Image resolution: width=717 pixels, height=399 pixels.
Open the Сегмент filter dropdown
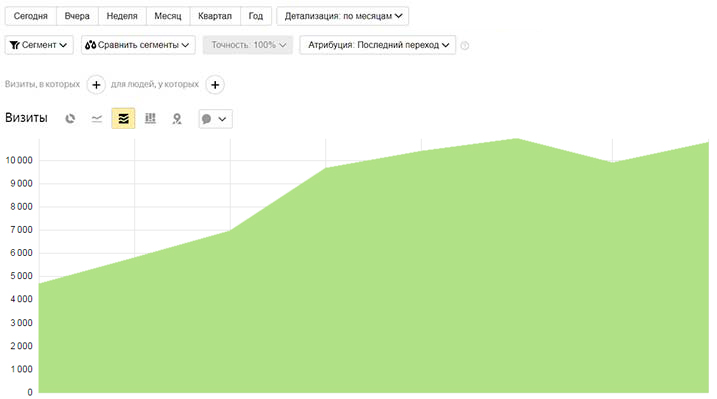pyautogui.click(x=39, y=45)
